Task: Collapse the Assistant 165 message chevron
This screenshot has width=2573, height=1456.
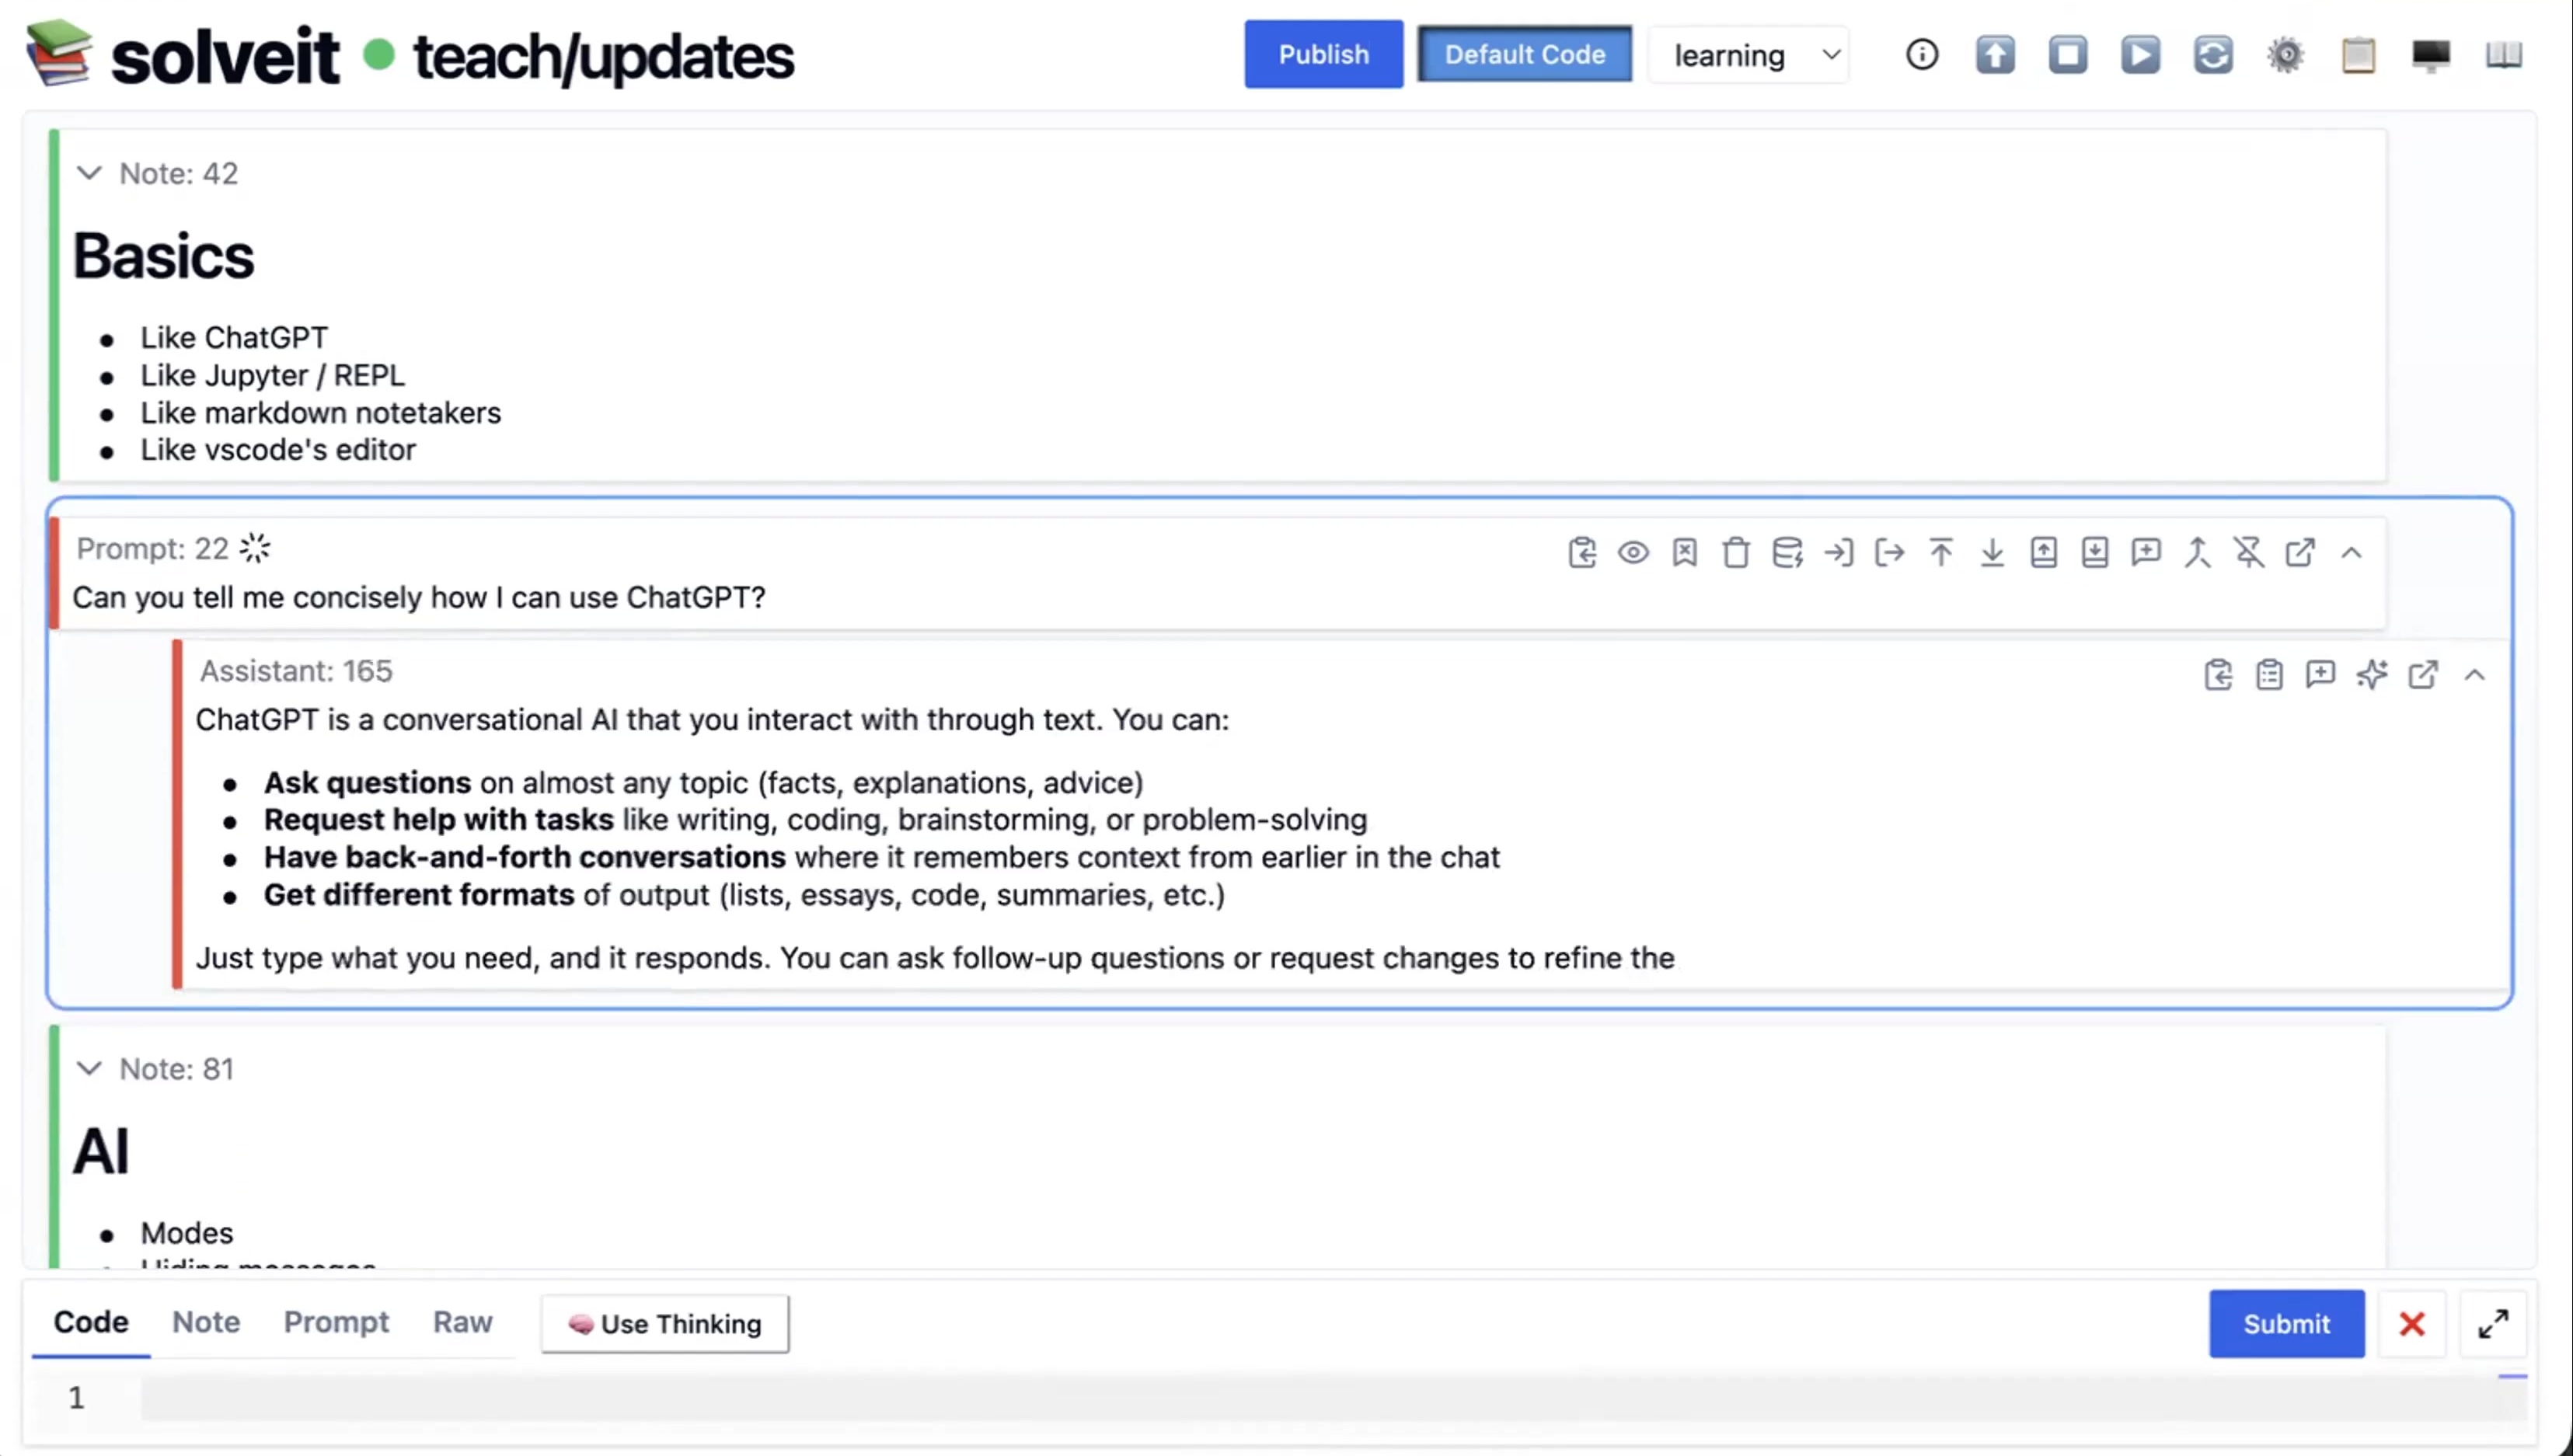Action: (x=2475, y=675)
